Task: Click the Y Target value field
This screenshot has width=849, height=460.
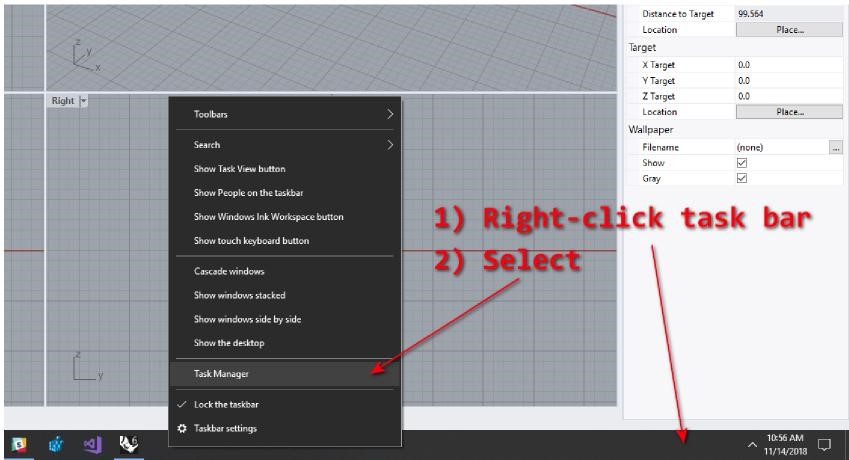Action: [x=789, y=80]
